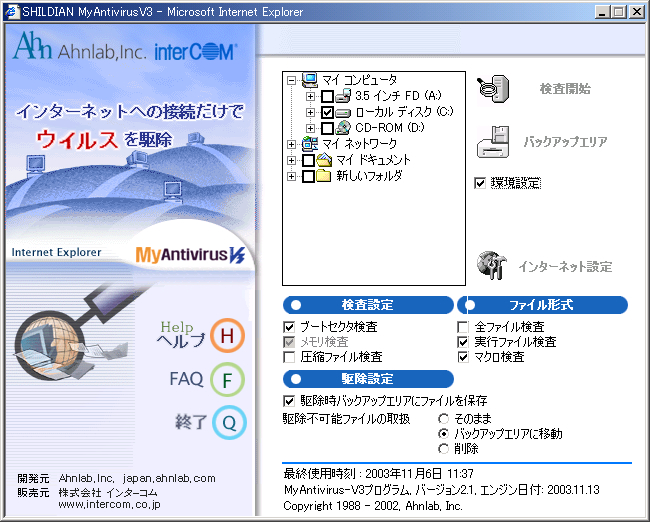Select バックアップエリアに移動 radio option
Image resolution: width=650 pixels, height=522 pixels.
tap(444, 434)
